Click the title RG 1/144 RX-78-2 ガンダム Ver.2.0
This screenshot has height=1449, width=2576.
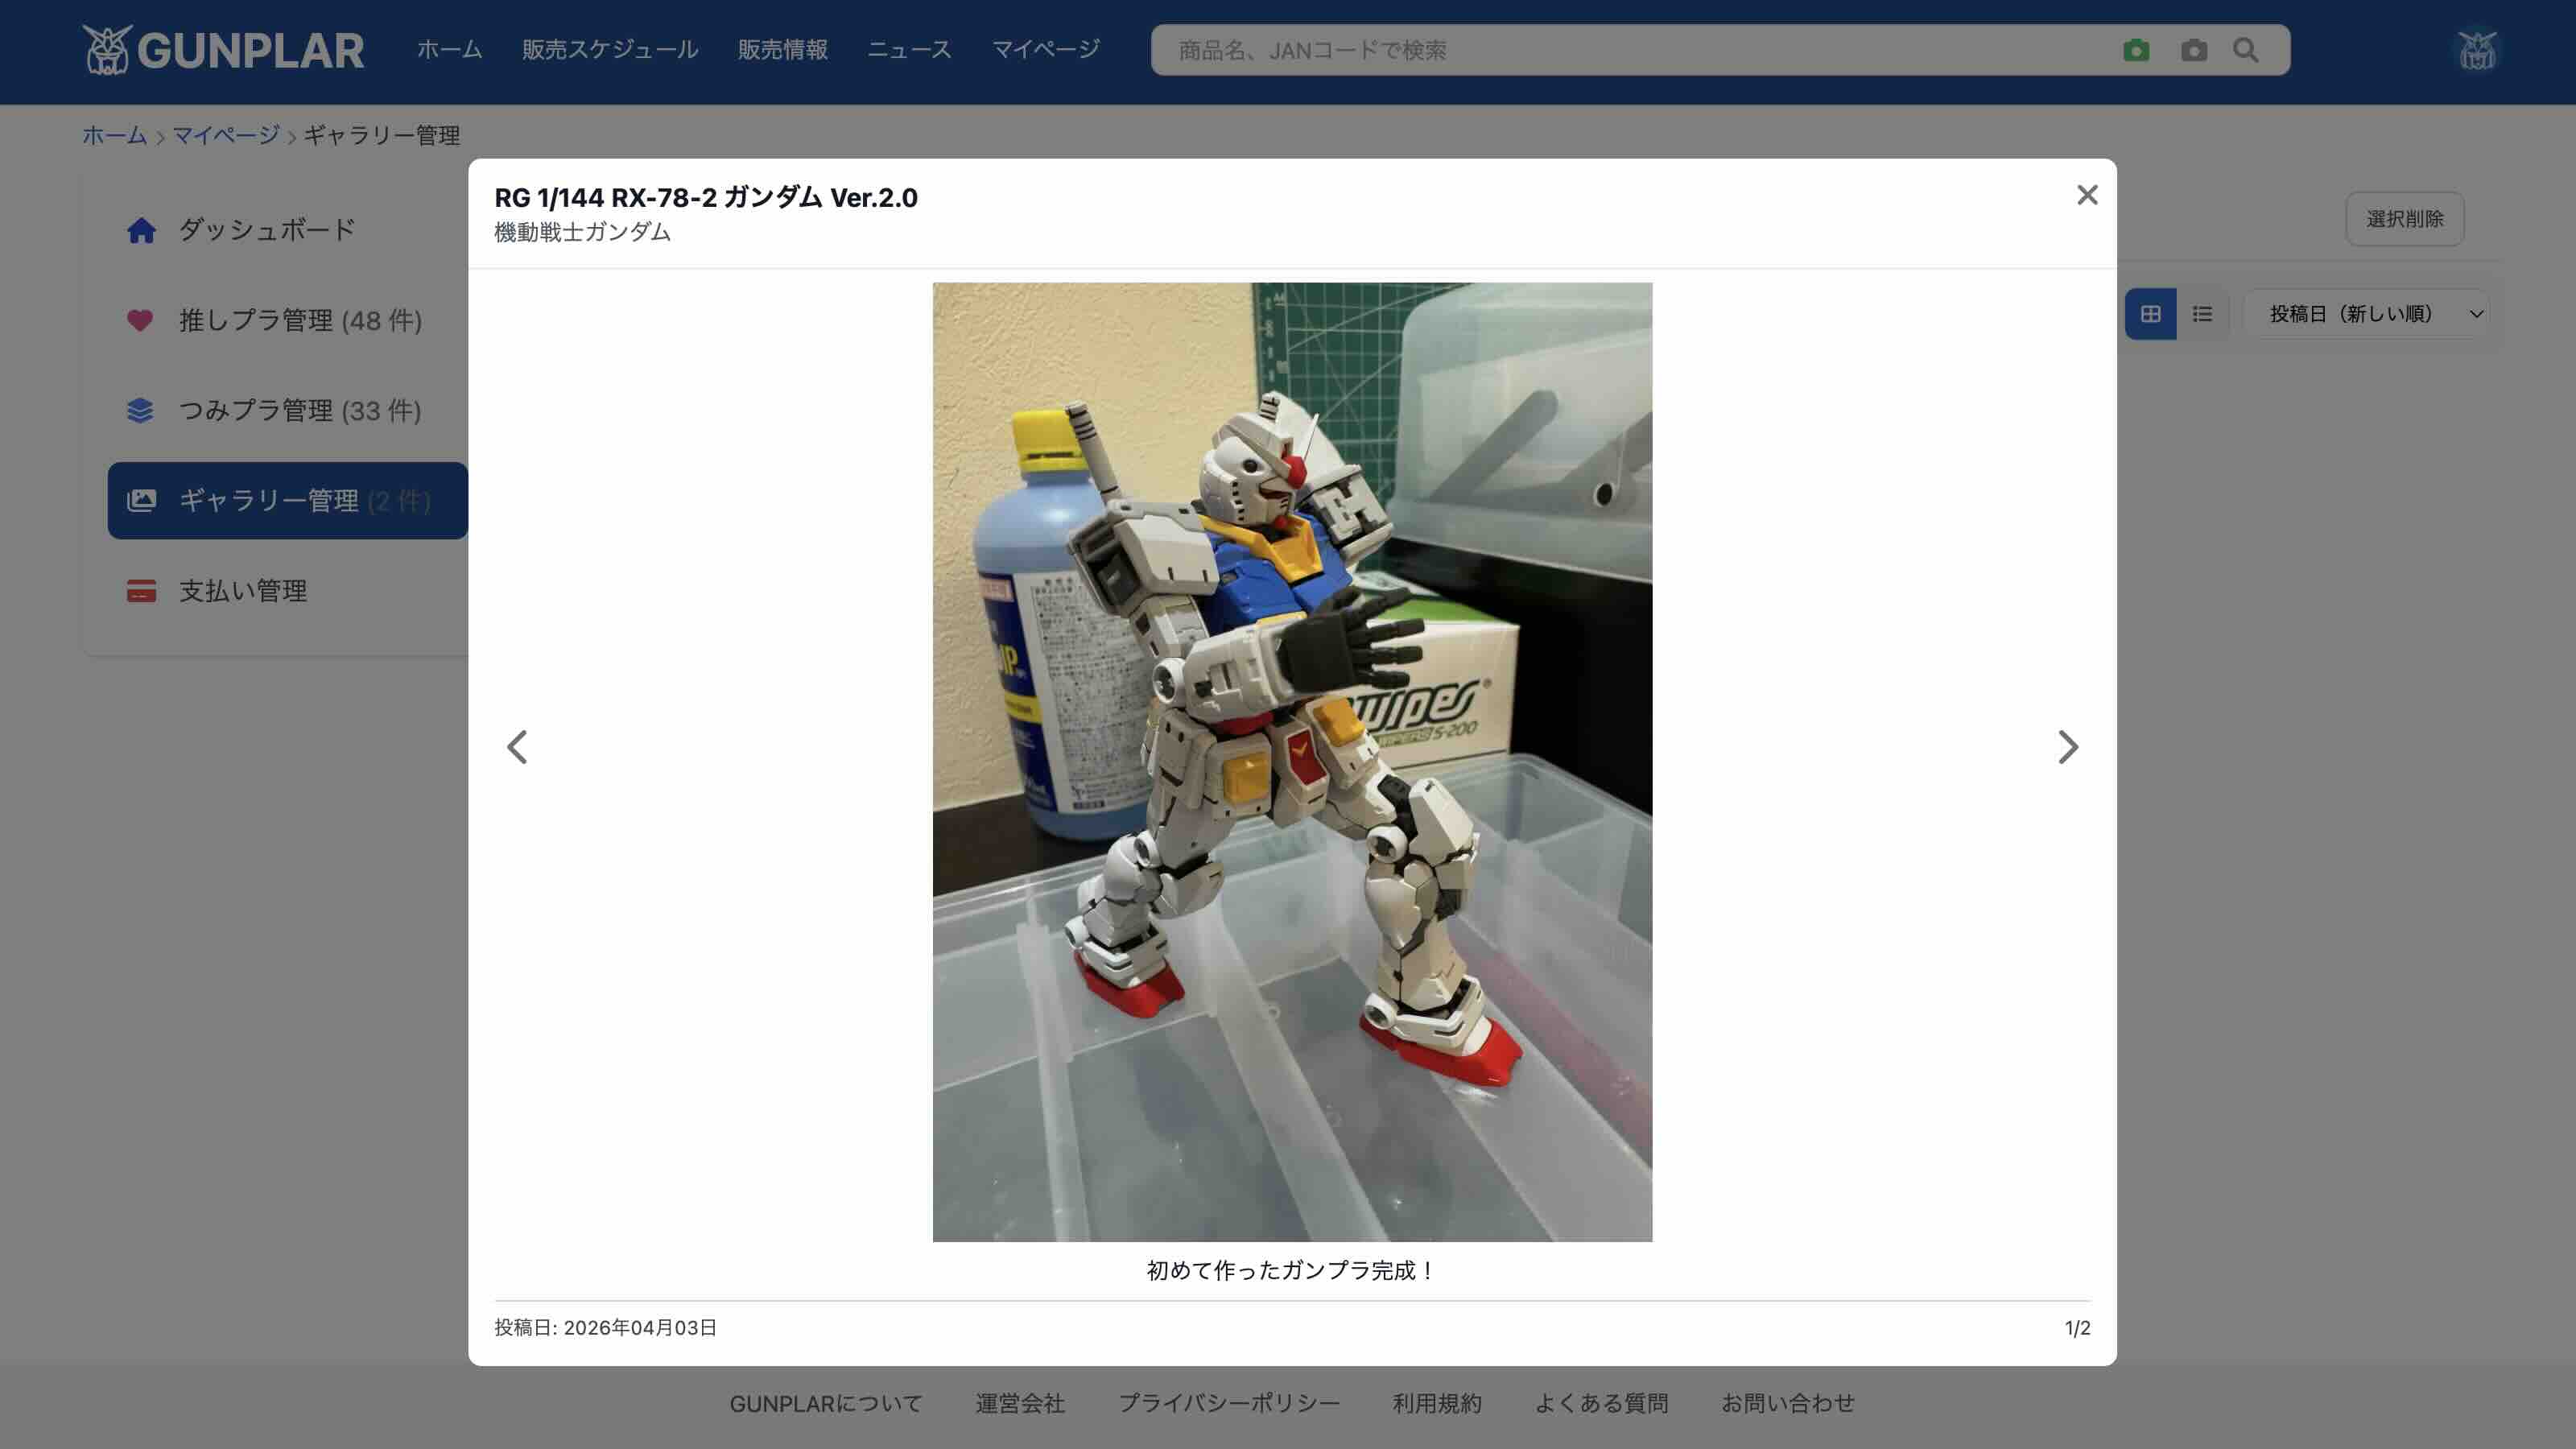706,198
